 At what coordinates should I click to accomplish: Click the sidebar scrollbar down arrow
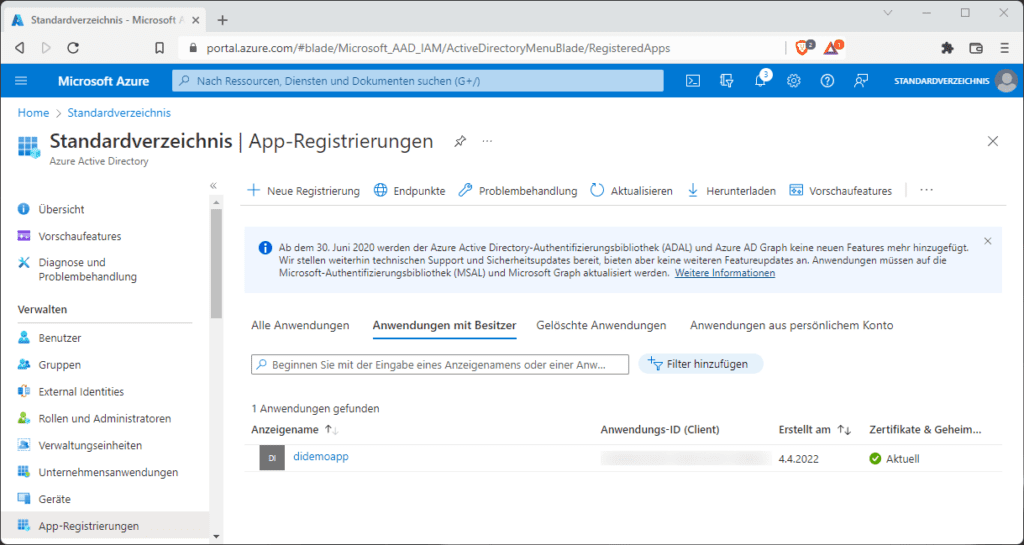click(x=216, y=537)
